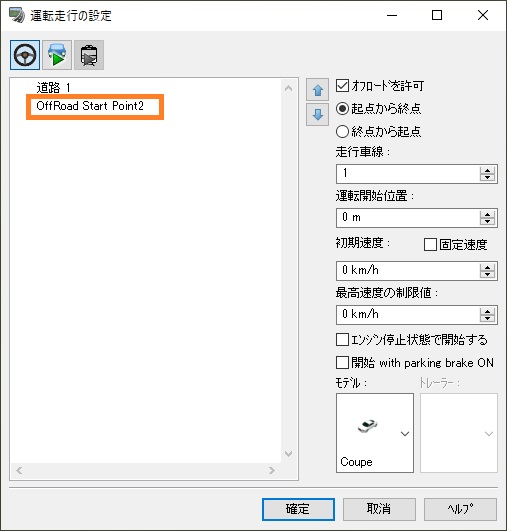Click the list's scroll down arrow
Screen dimensions: 507x531
[289, 454]
